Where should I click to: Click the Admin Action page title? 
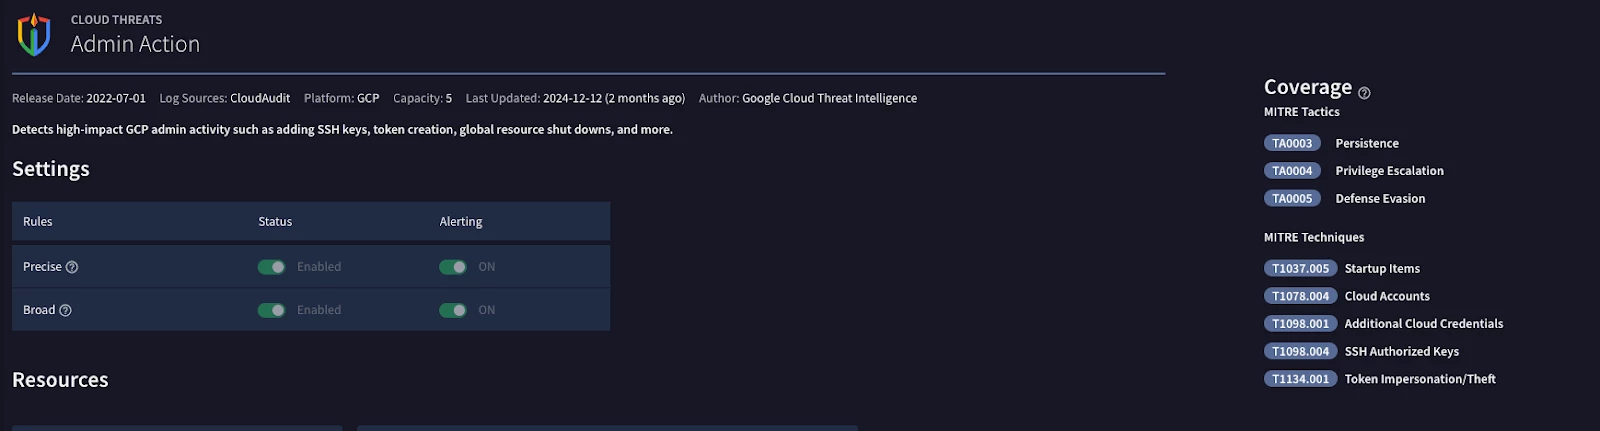135,44
